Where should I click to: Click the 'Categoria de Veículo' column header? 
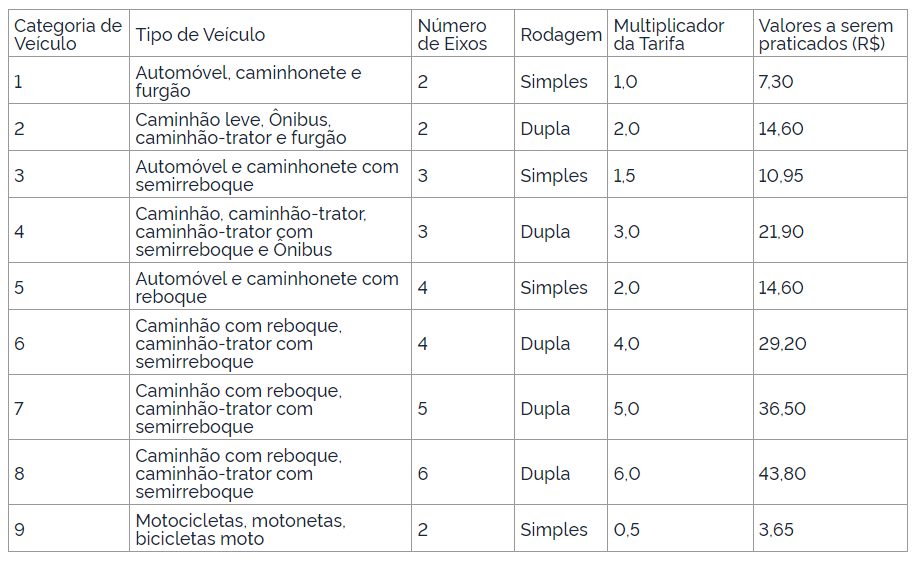[68, 35]
